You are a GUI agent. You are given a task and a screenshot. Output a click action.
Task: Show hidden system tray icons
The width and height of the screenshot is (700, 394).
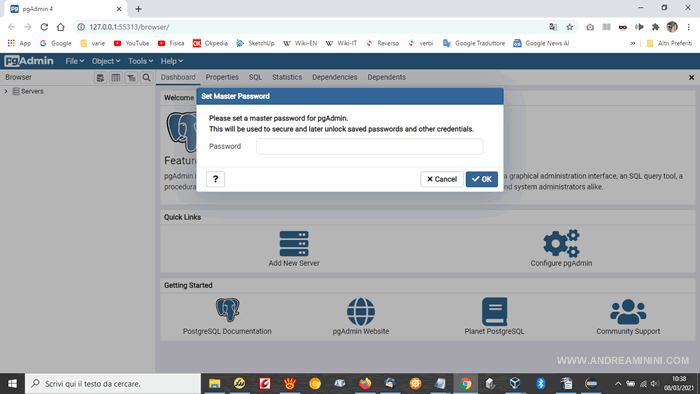618,384
